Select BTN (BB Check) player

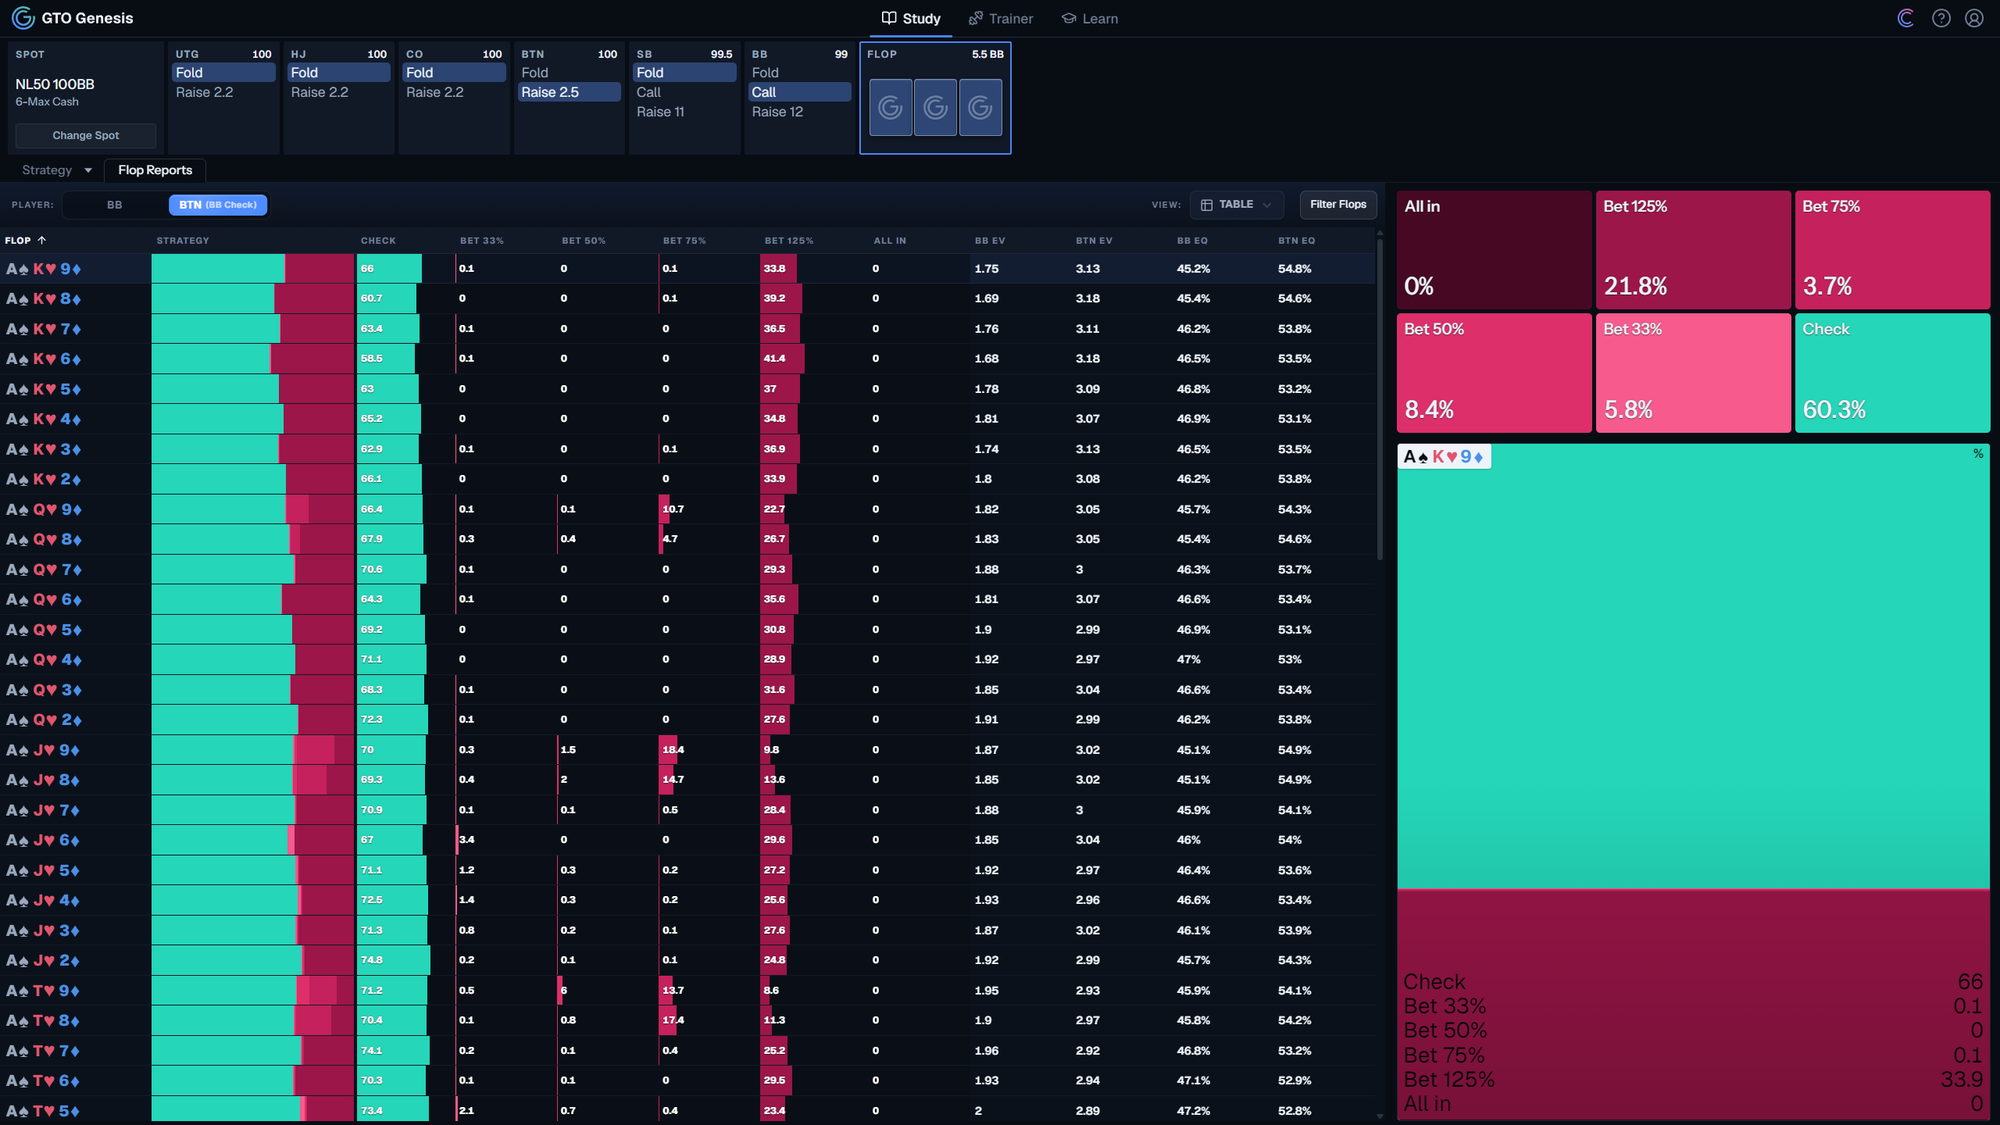pos(218,205)
